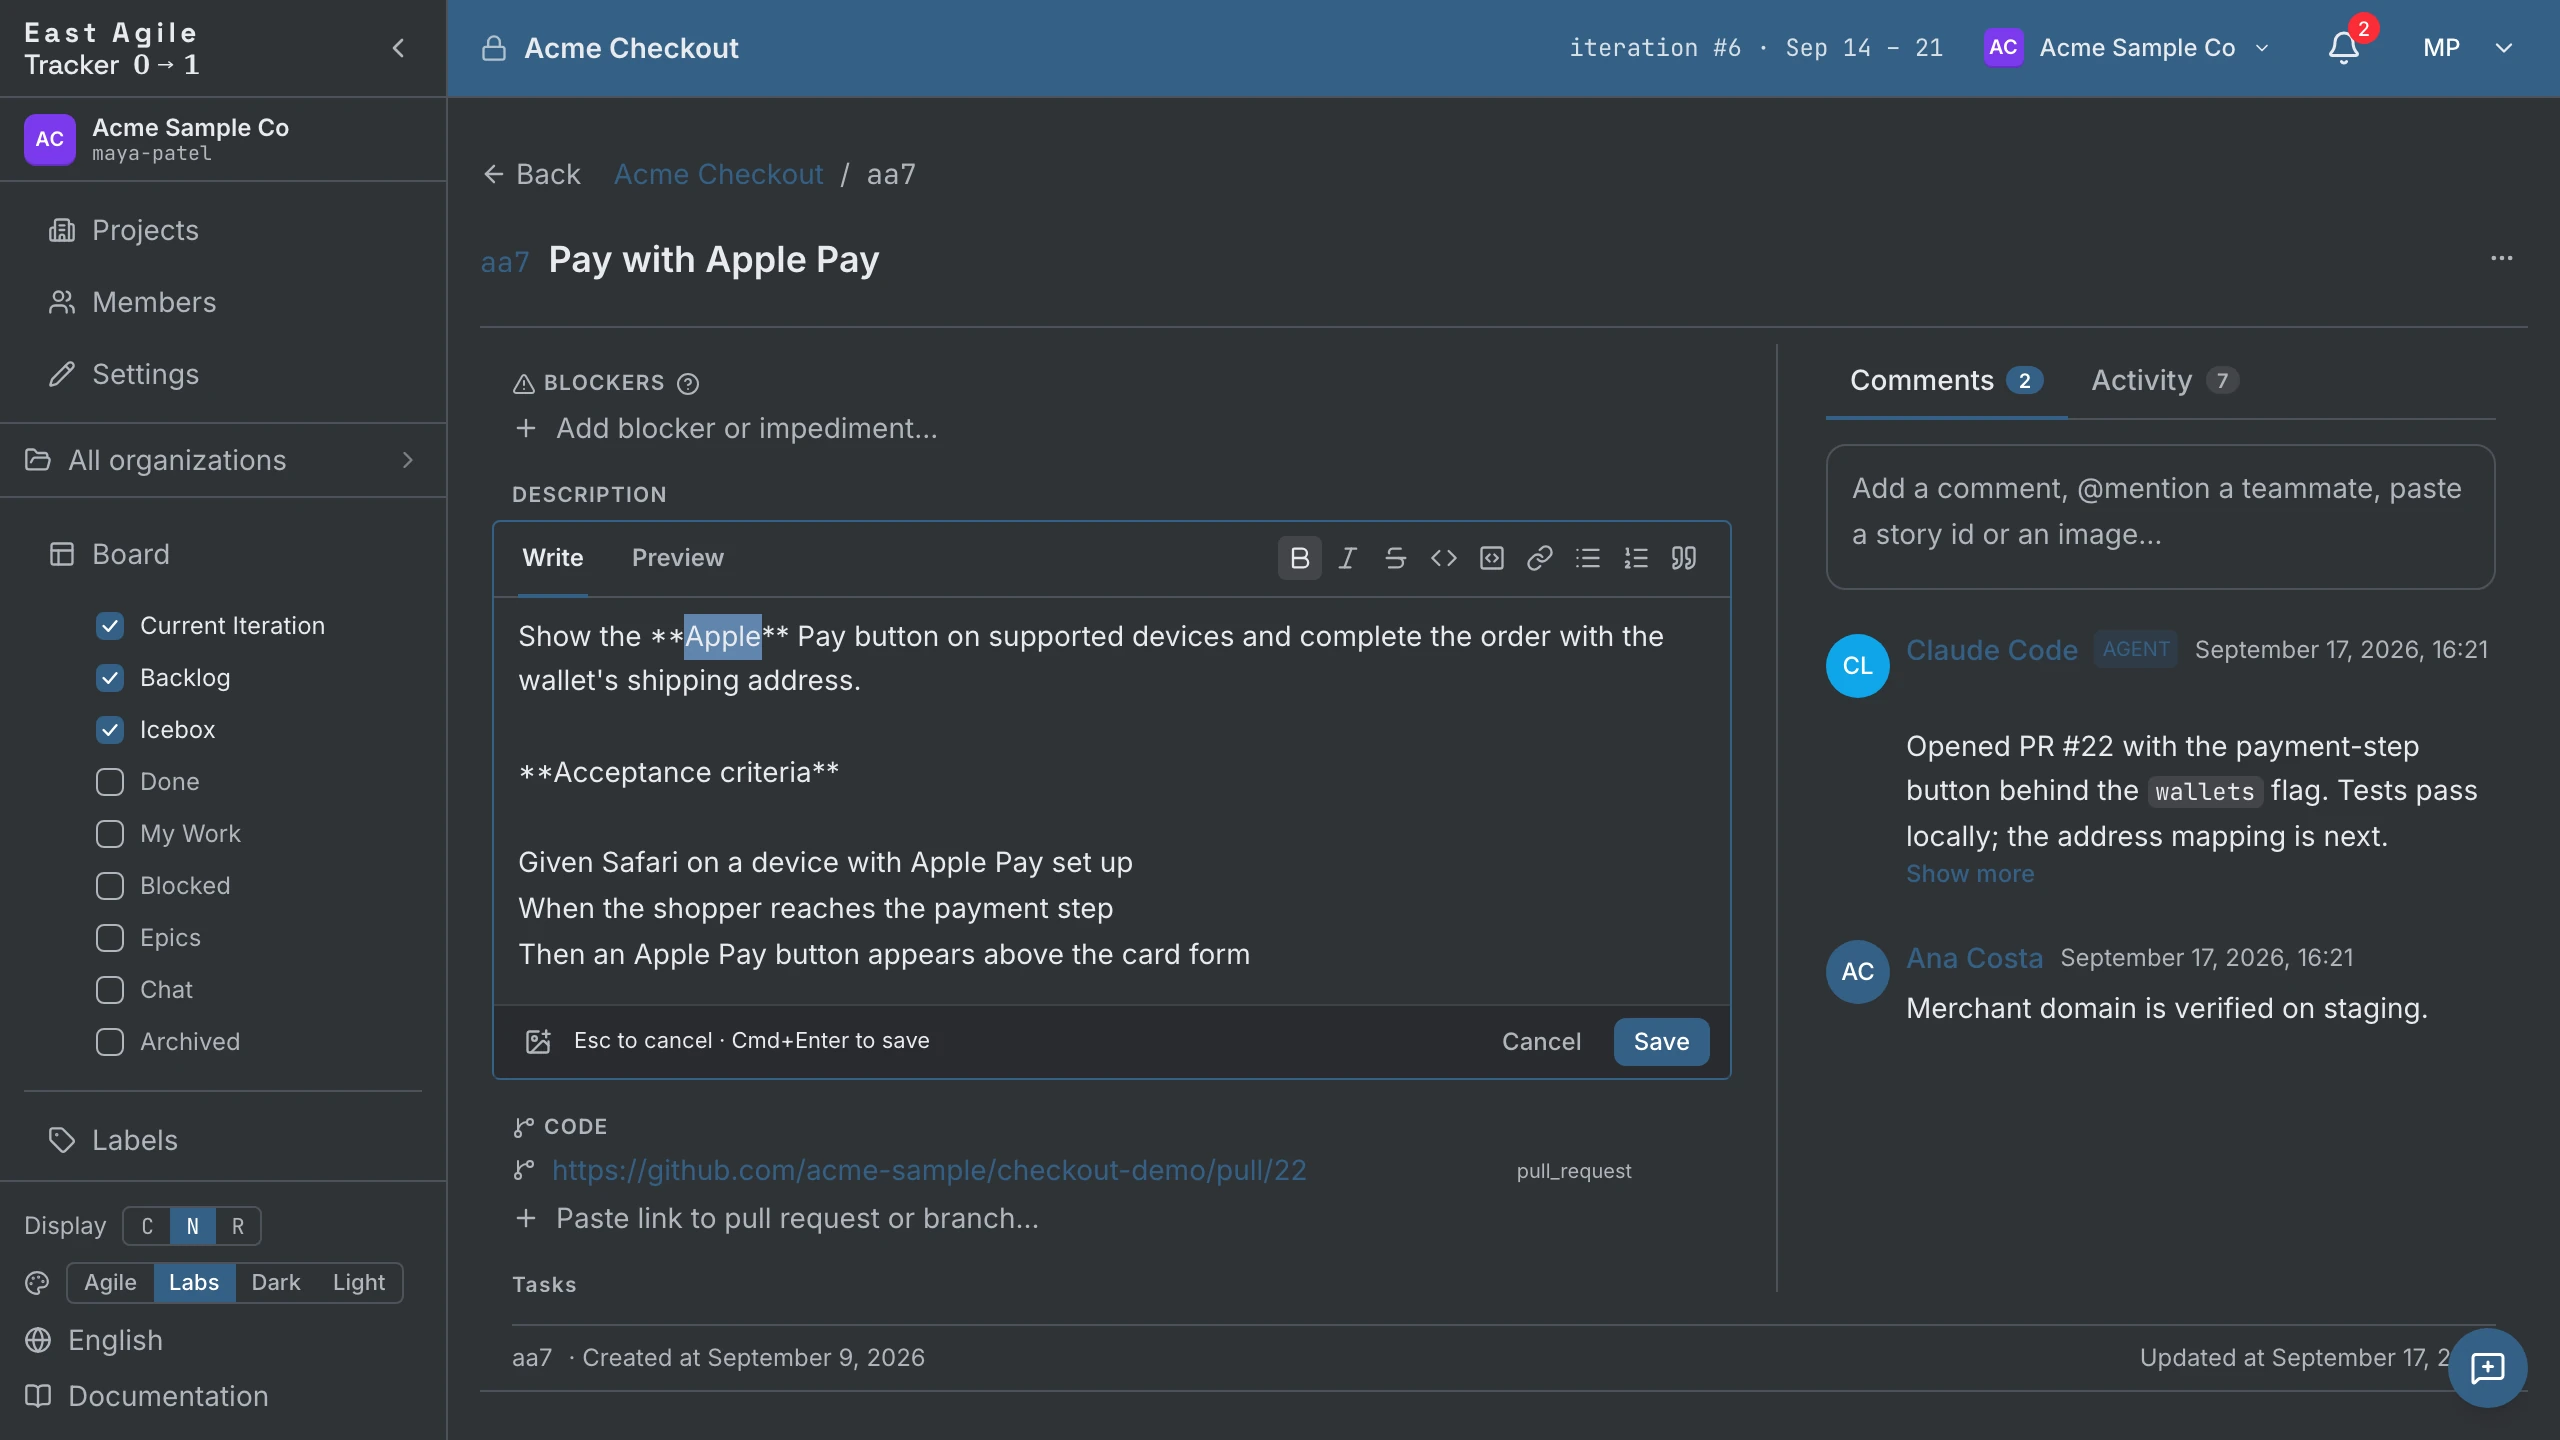Open the Acme Checkout breadcrumb link
This screenshot has width=2560, height=1440.
718,174
